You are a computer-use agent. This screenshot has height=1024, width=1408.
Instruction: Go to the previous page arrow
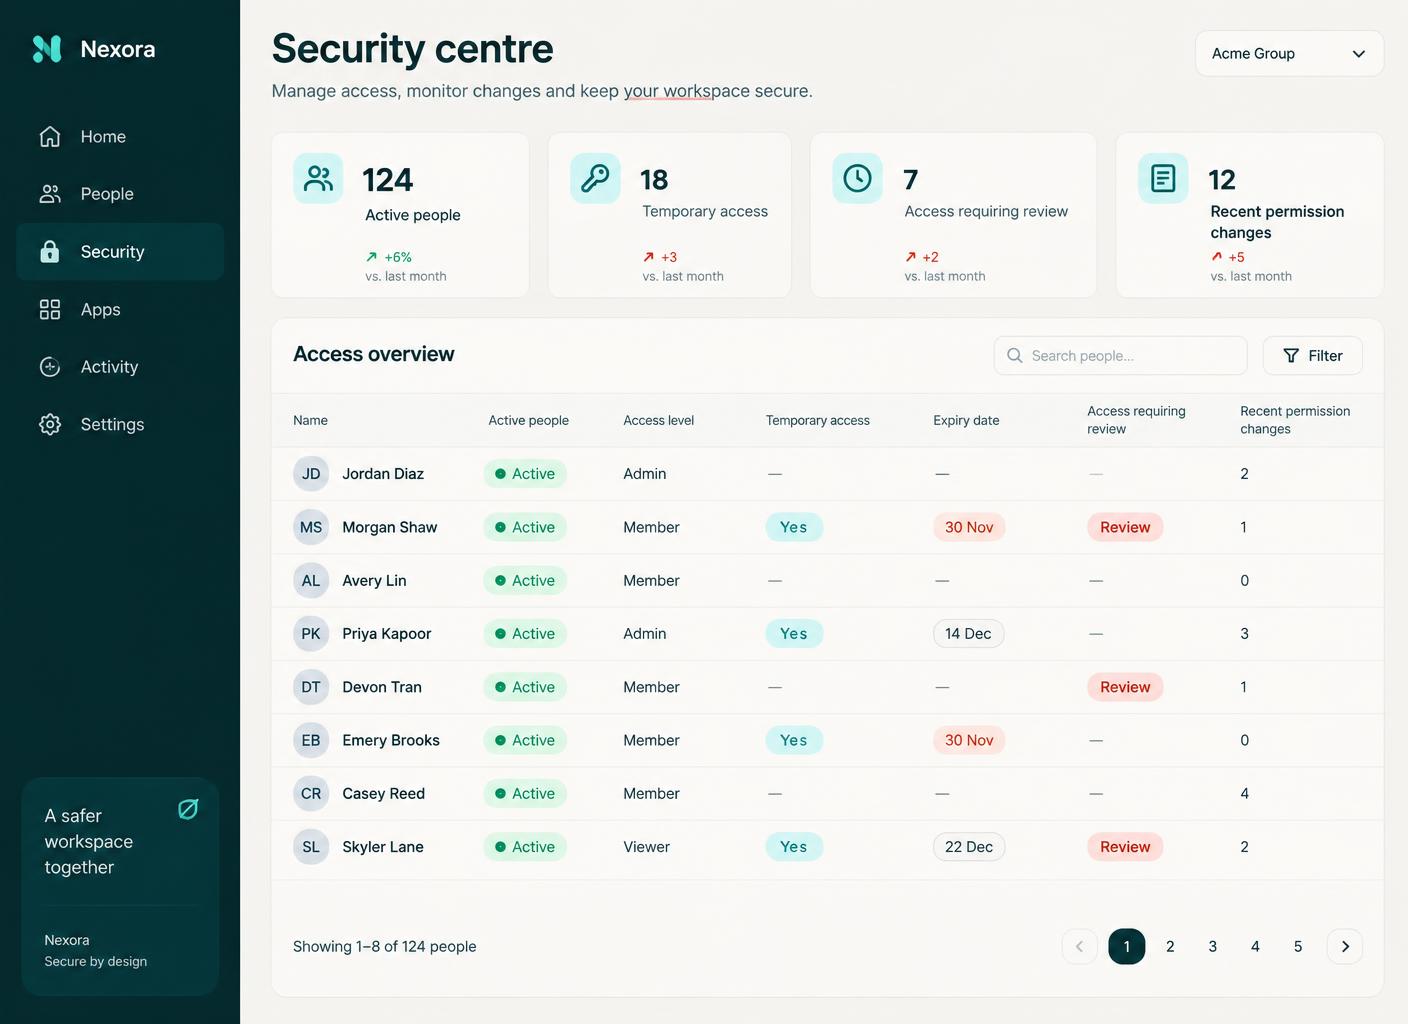coord(1080,946)
